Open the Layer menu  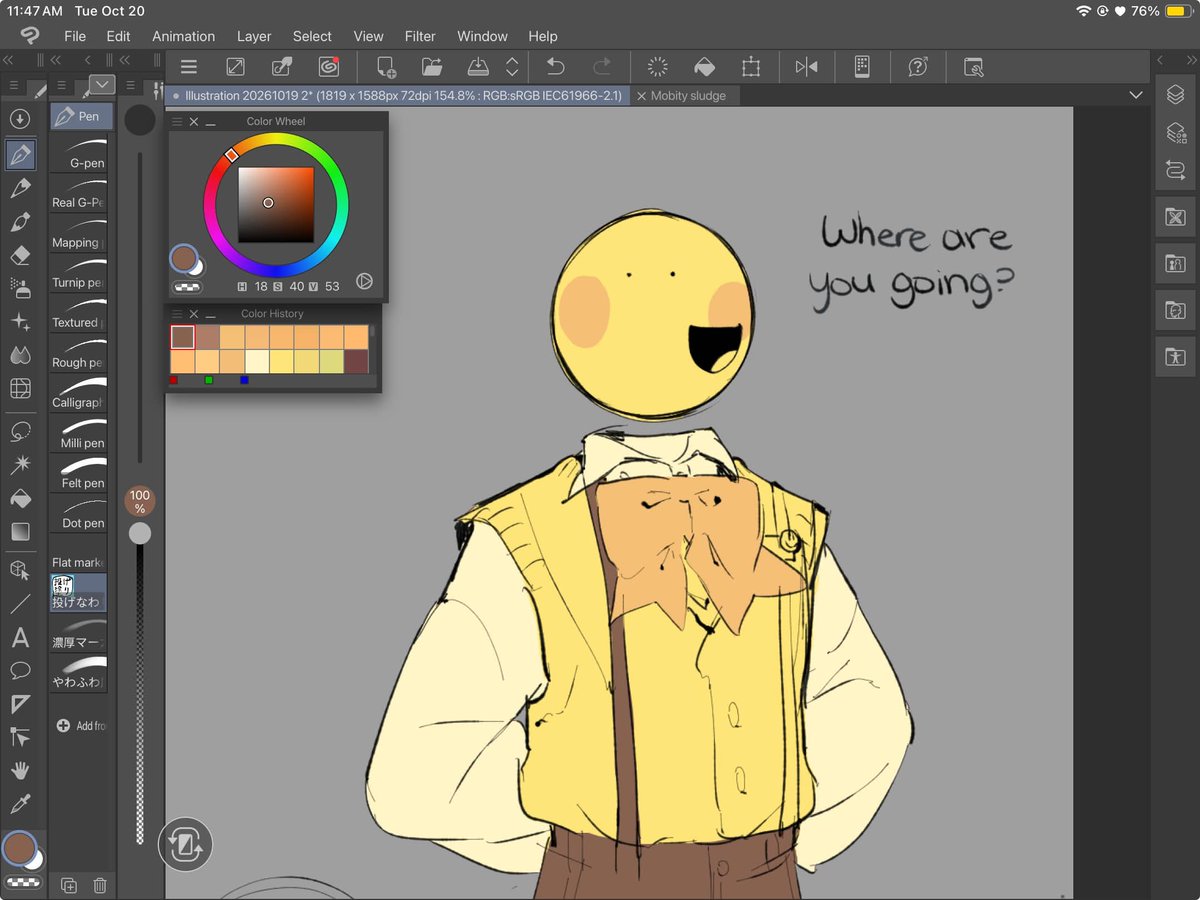click(254, 36)
